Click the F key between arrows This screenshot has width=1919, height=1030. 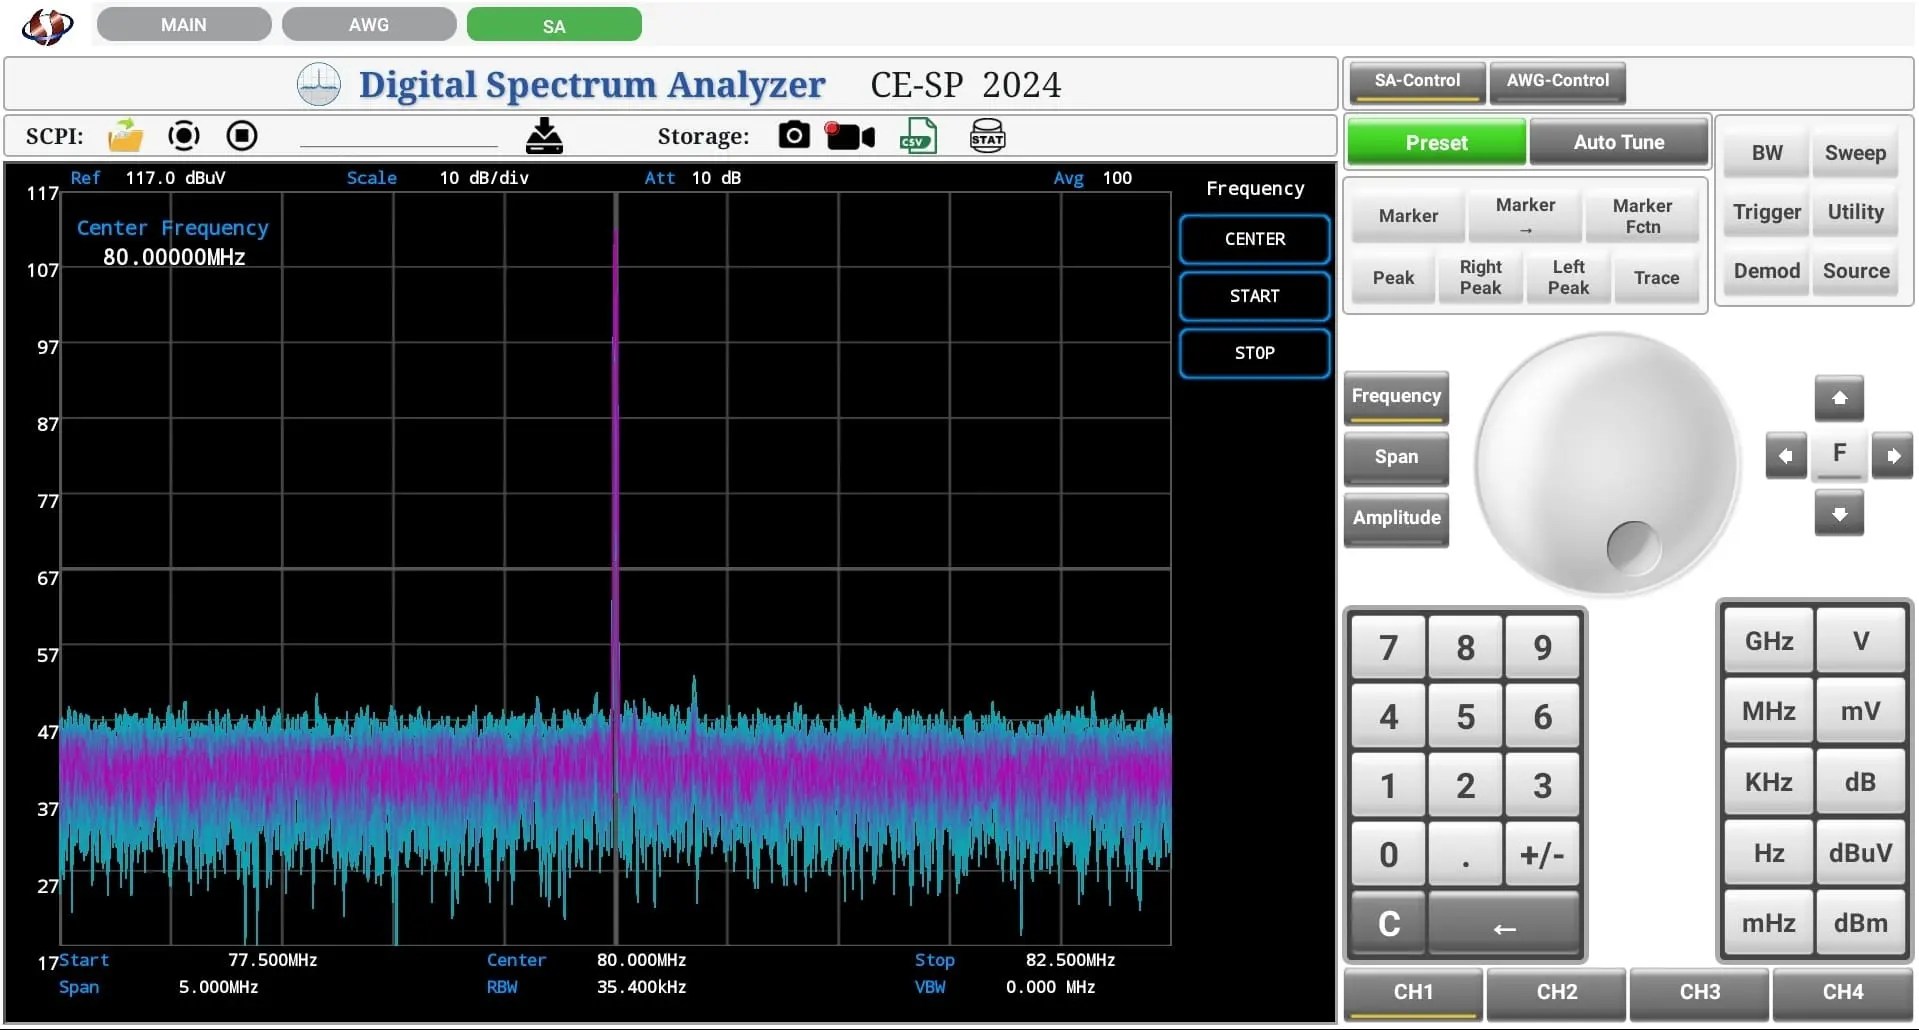[1839, 454]
